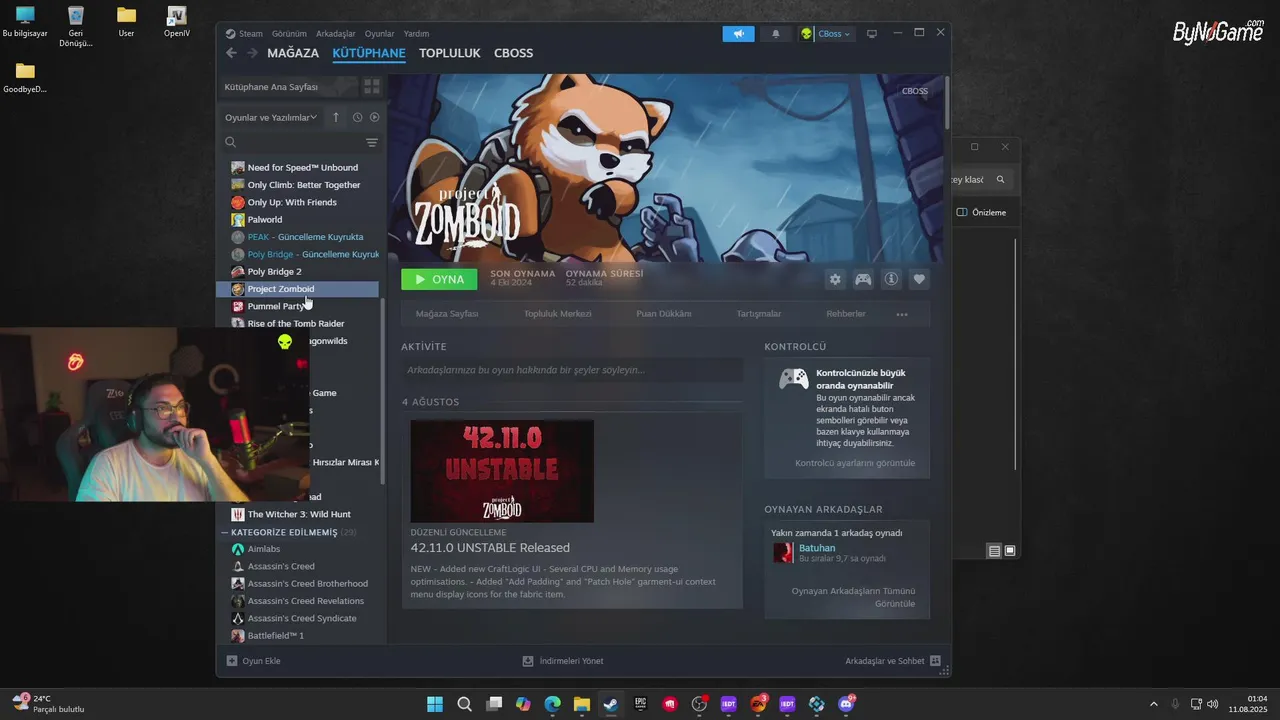Open Kontrolcü ayarlarını görüntüle link

point(855,463)
